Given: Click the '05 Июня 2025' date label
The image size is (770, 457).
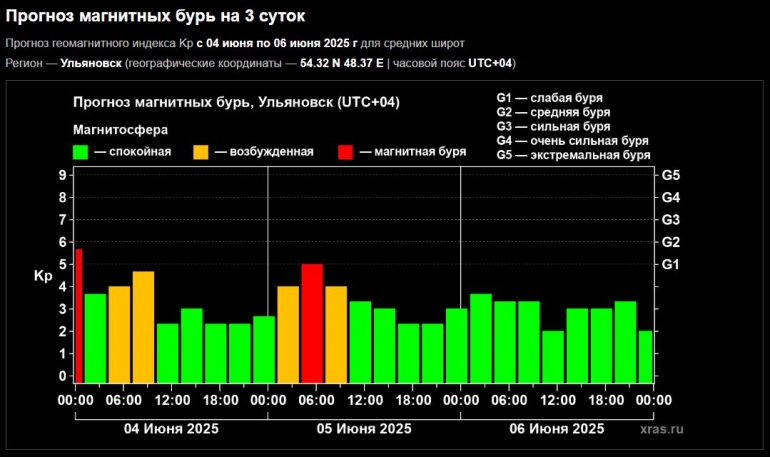Looking at the screenshot, I should pyautogui.click(x=363, y=428).
